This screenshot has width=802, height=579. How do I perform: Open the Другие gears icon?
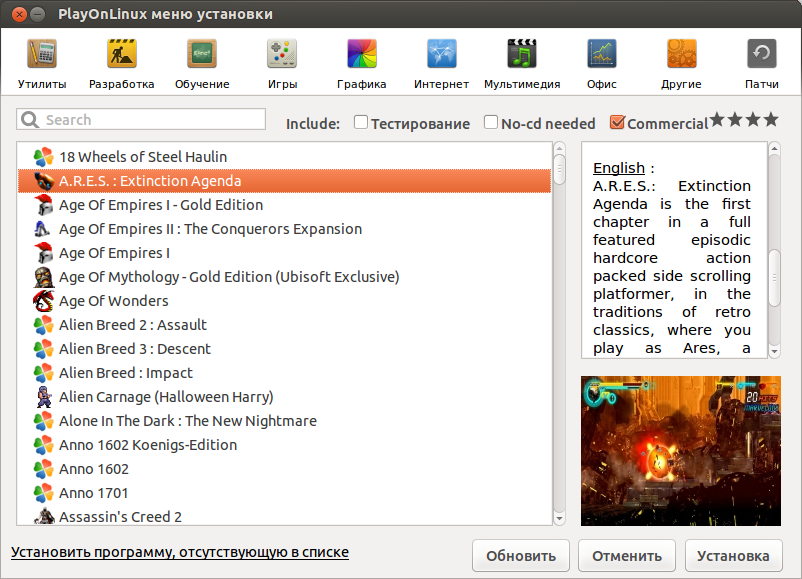click(681, 53)
